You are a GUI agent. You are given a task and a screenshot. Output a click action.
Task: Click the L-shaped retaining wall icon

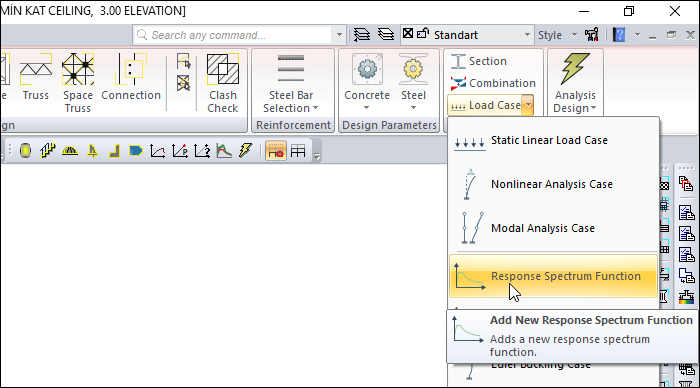[114, 151]
